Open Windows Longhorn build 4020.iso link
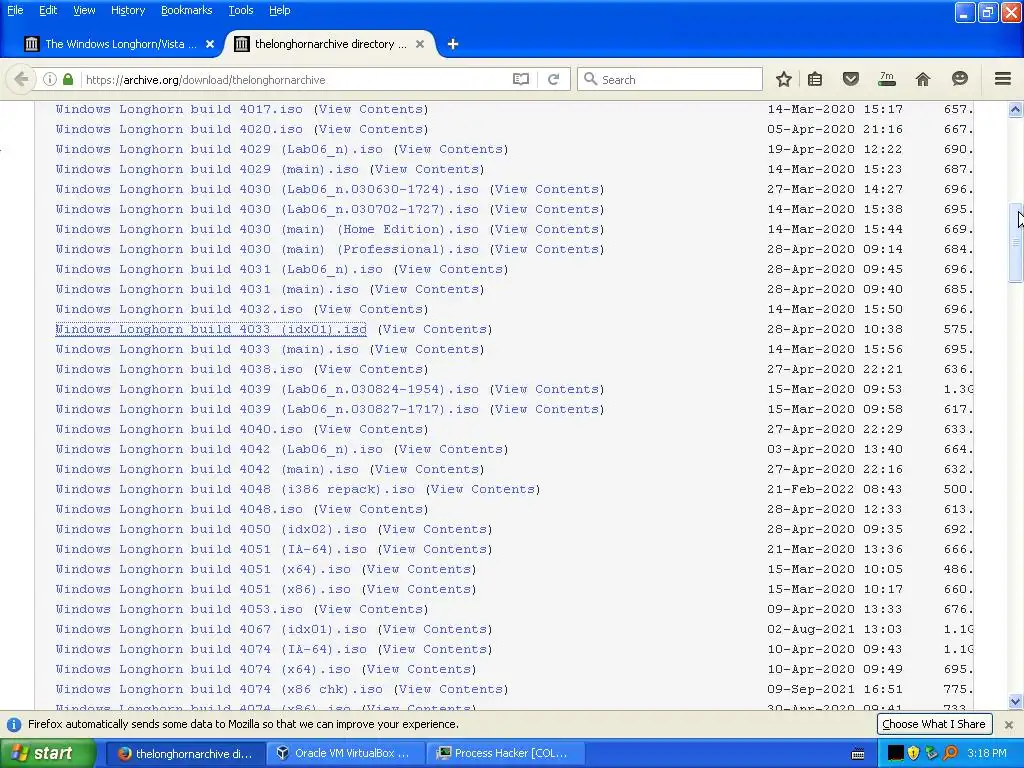The height and width of the screenshot is (768, 1024). click(x=179, y=129)
